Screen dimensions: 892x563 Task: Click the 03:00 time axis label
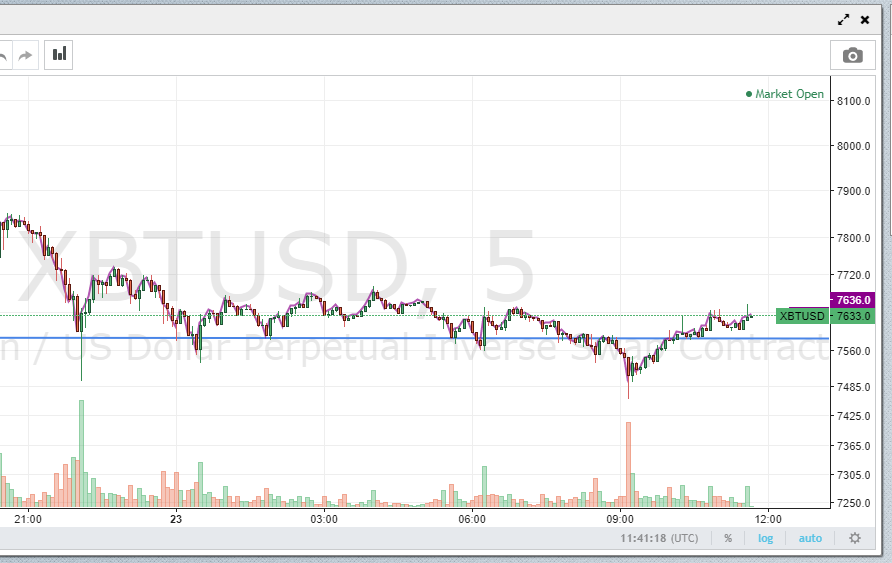click(324, 519)
